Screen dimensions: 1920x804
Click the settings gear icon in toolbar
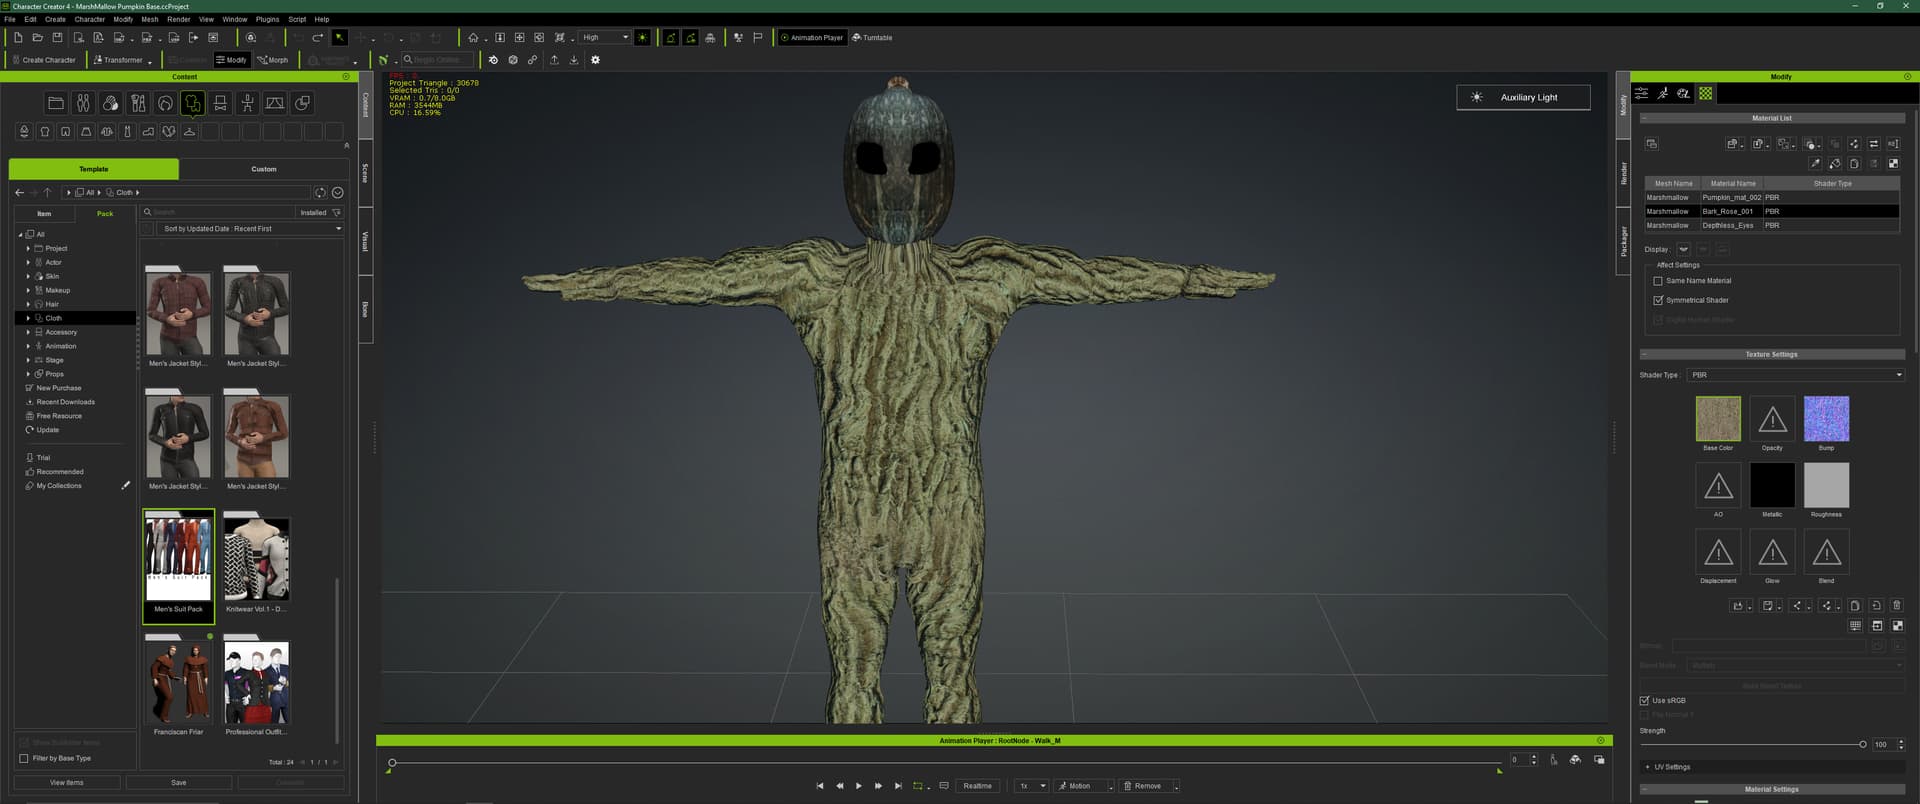click(595, 60)
